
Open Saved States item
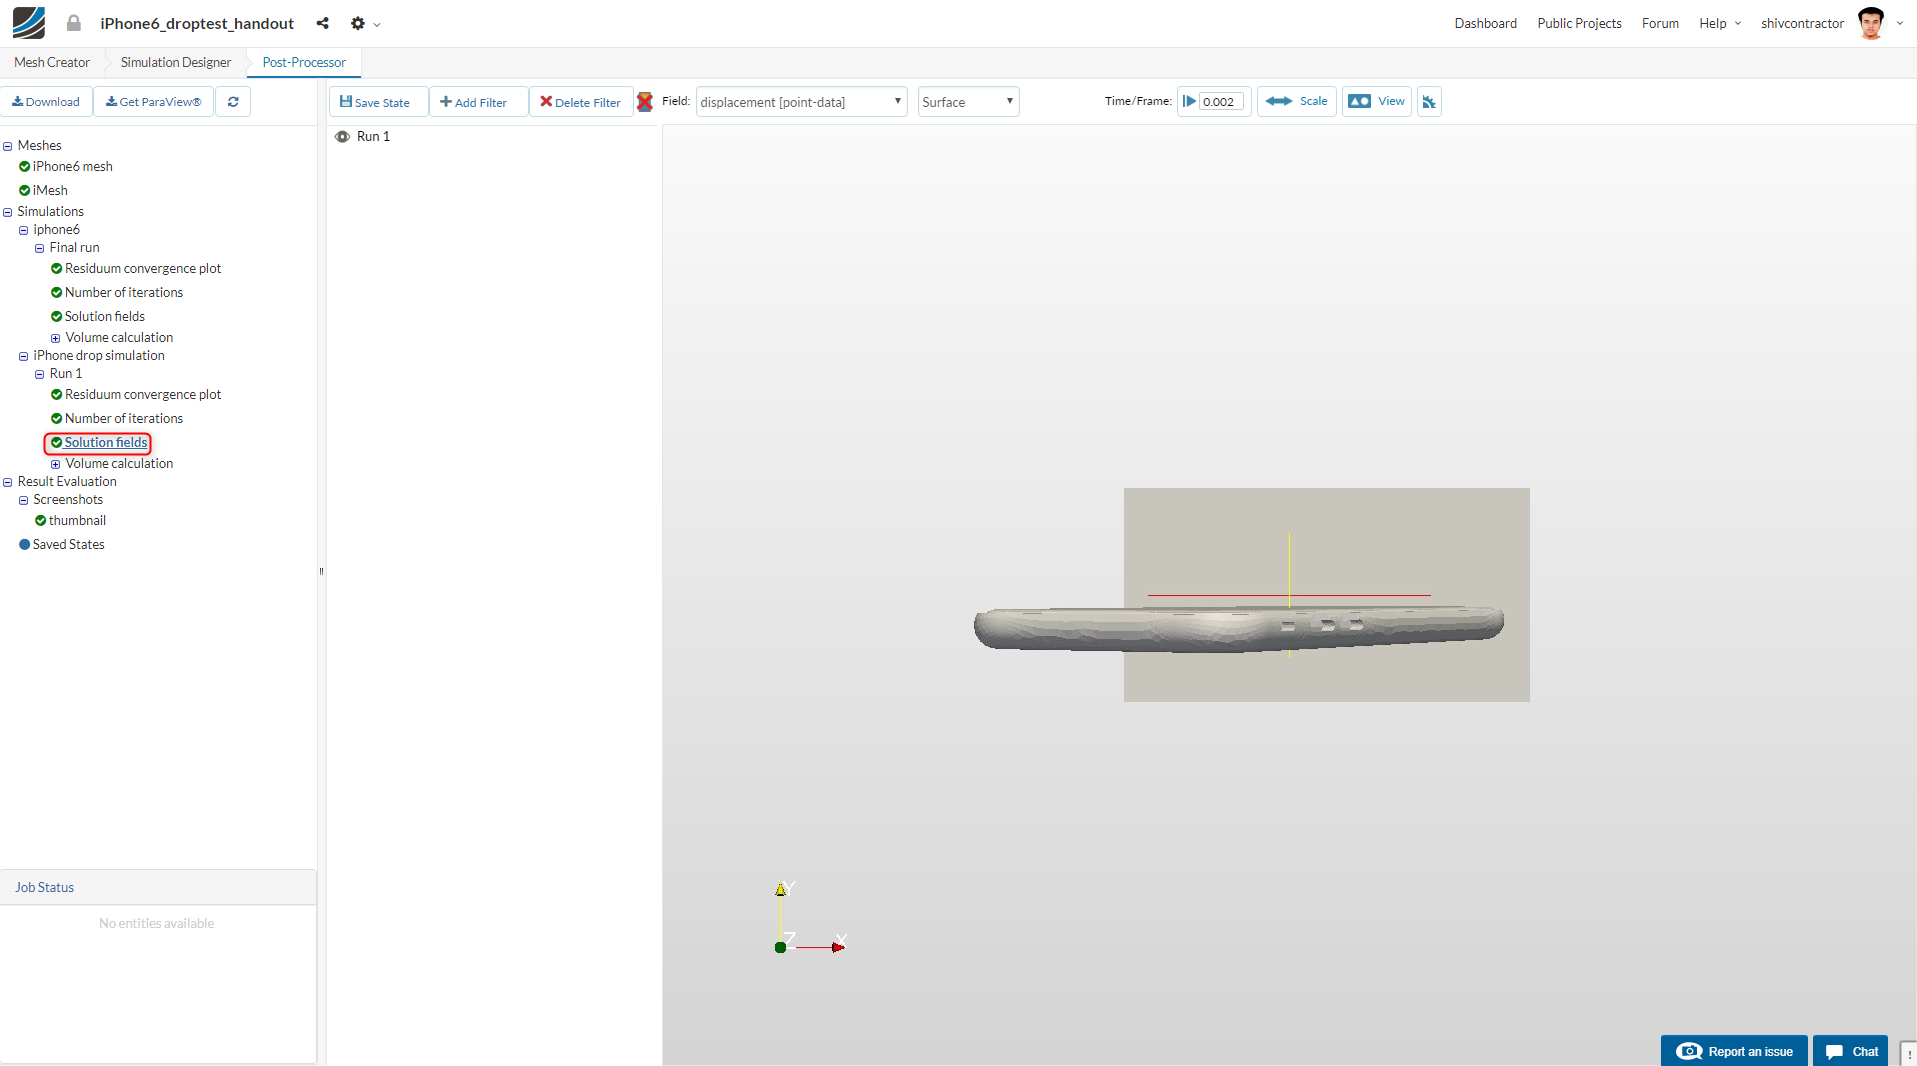pyautogui.click(x=68, y=545)
